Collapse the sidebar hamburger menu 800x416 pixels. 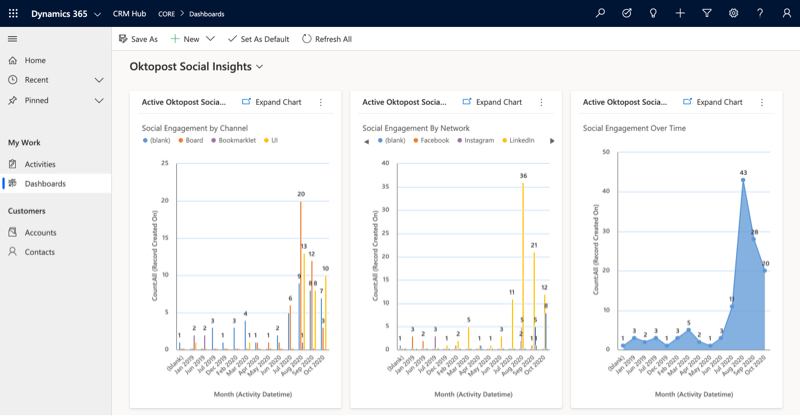click(x=13, y=39)
